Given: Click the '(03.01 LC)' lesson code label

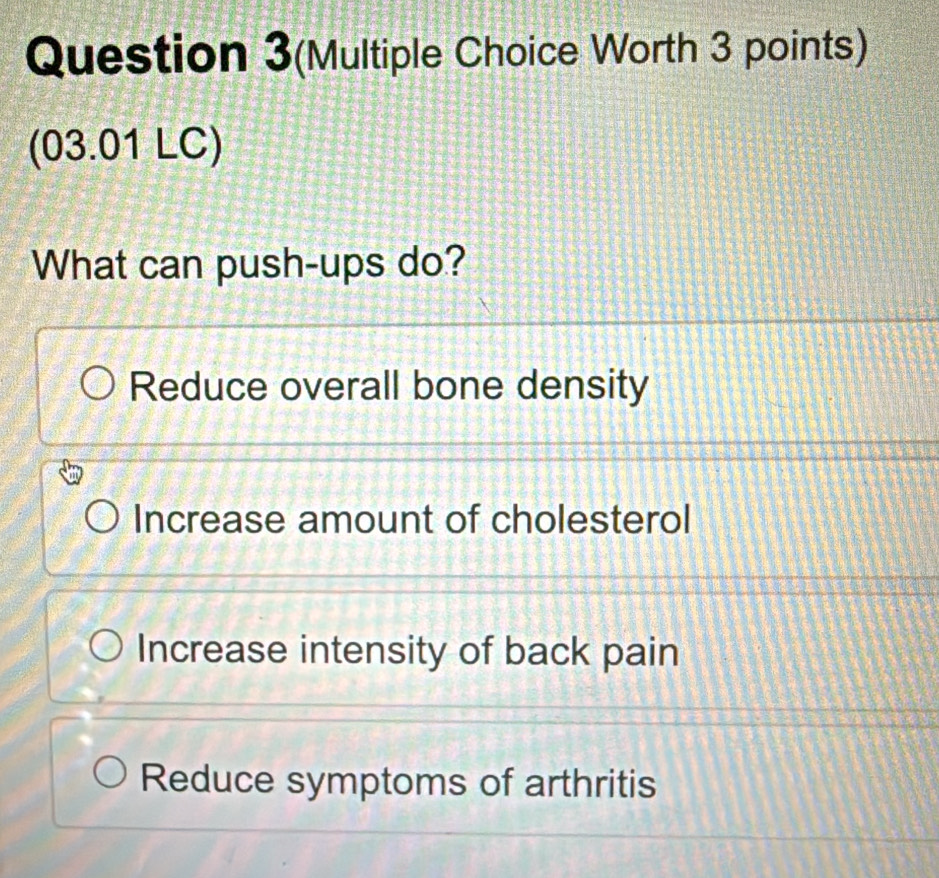Looking at the screenshot, I should pos(126,144).
